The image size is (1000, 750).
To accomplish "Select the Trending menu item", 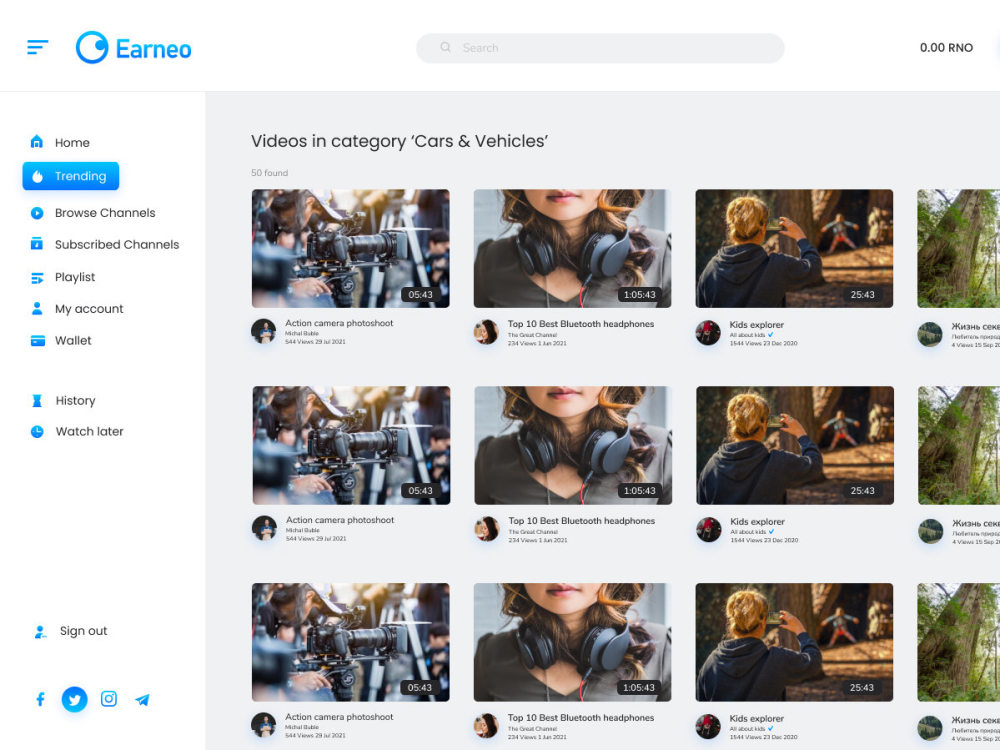I will point(71,176).
